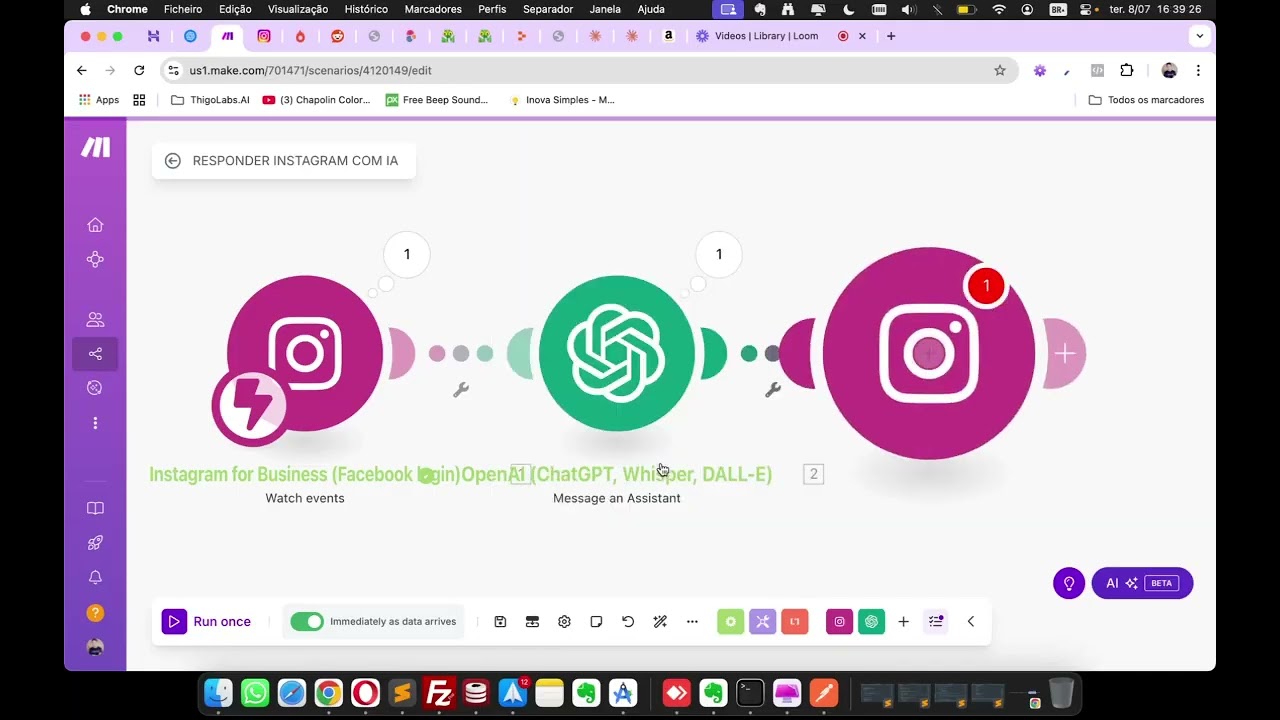Toggle the Immediately as data arrives switch
This screenshot has height=720, width=1280.
[307, 621]
